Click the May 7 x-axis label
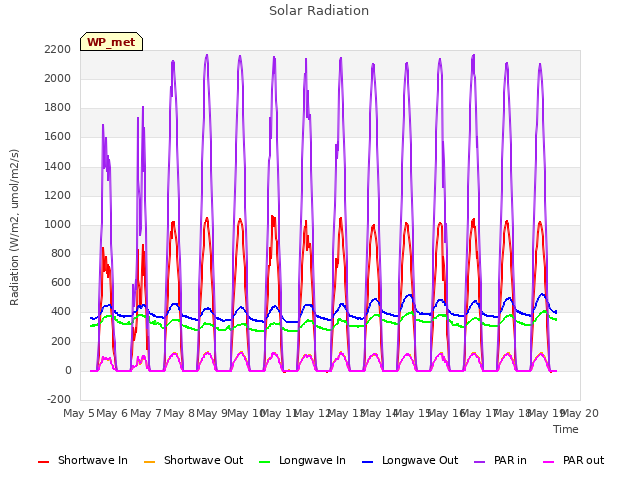Screen dimensions: 640x480 point(146,413)
